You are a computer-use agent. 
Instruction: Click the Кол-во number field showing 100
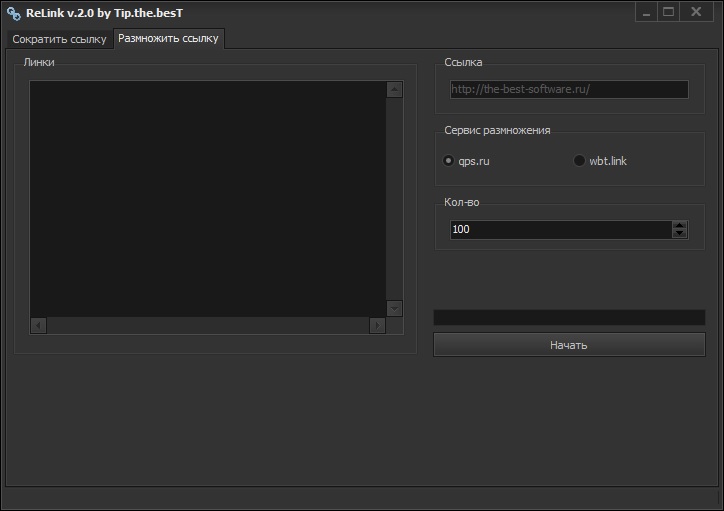coord(559,229)
